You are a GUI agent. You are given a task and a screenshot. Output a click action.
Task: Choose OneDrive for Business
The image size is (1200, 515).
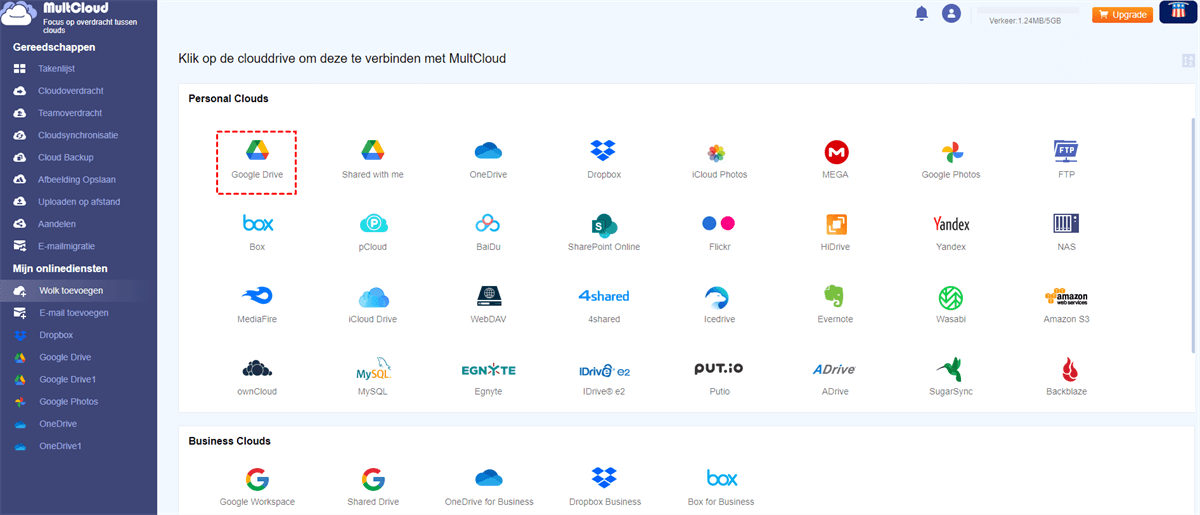(x=488, y=486)
